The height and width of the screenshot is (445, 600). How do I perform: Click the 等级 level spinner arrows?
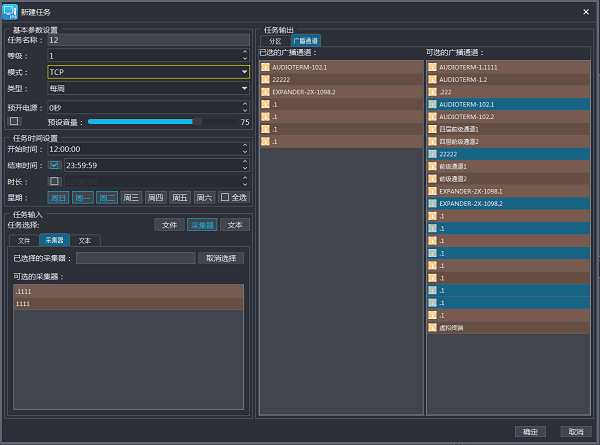(x=244, y=56)
